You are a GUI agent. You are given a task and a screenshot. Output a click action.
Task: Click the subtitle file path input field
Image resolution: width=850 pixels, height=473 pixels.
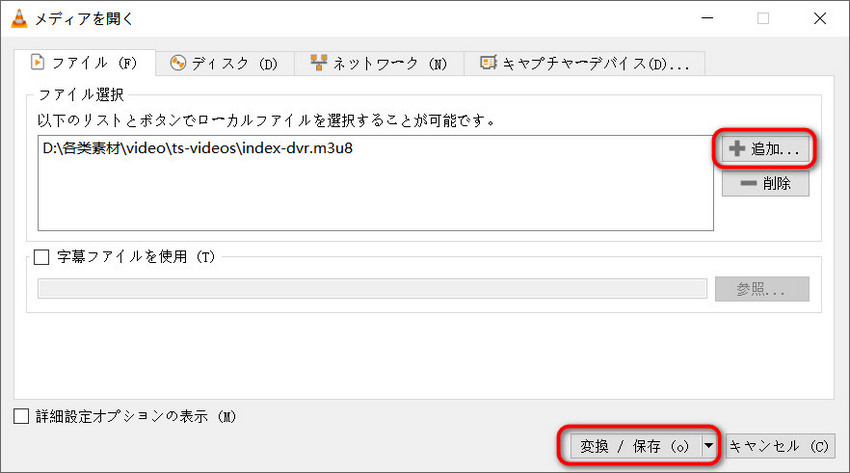tap(372, 289)
